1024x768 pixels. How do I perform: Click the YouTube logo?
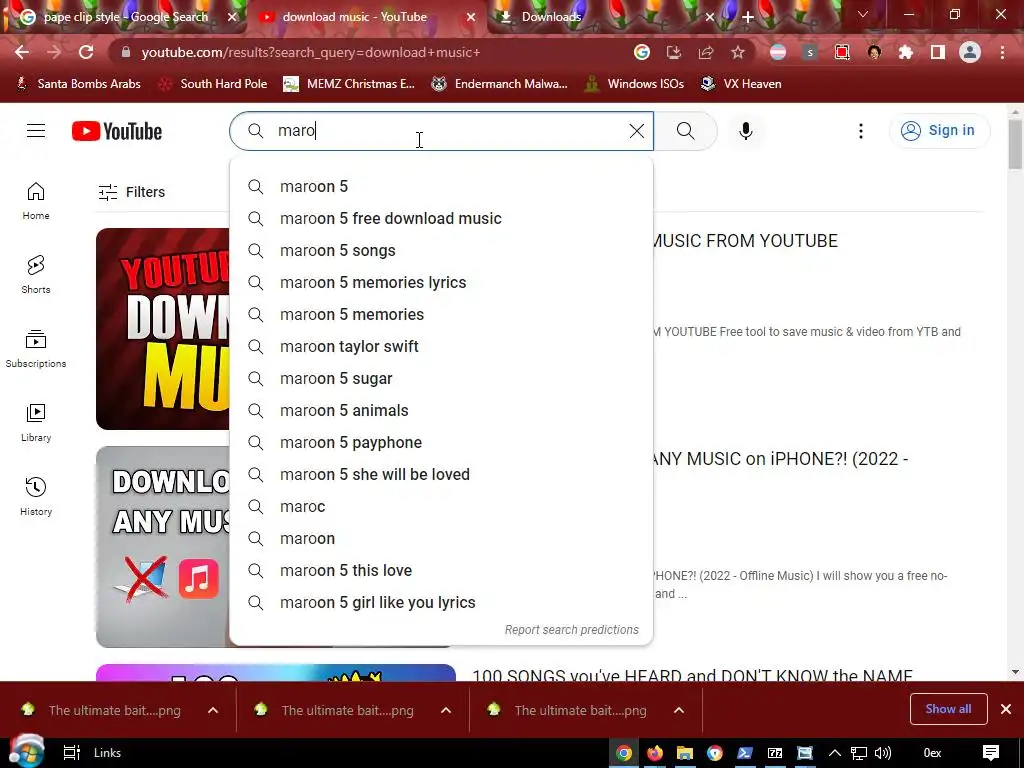[117, 131]
